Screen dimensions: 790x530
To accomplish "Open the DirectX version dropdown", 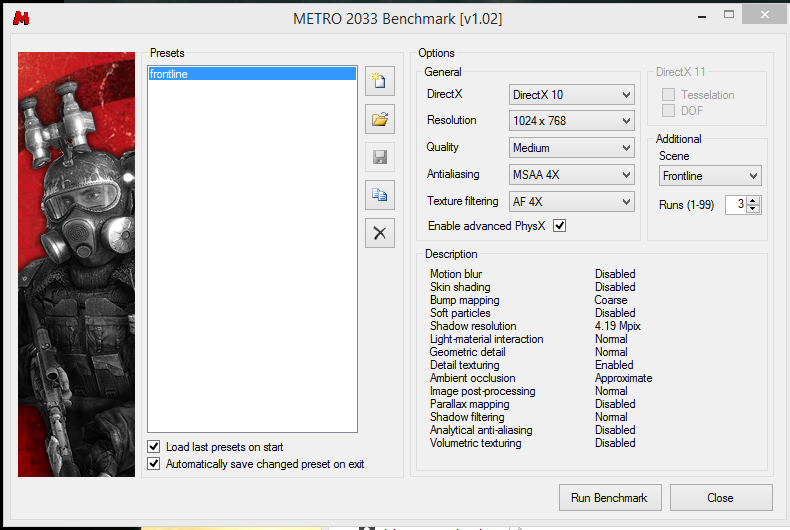I will [x=571, y=95].
